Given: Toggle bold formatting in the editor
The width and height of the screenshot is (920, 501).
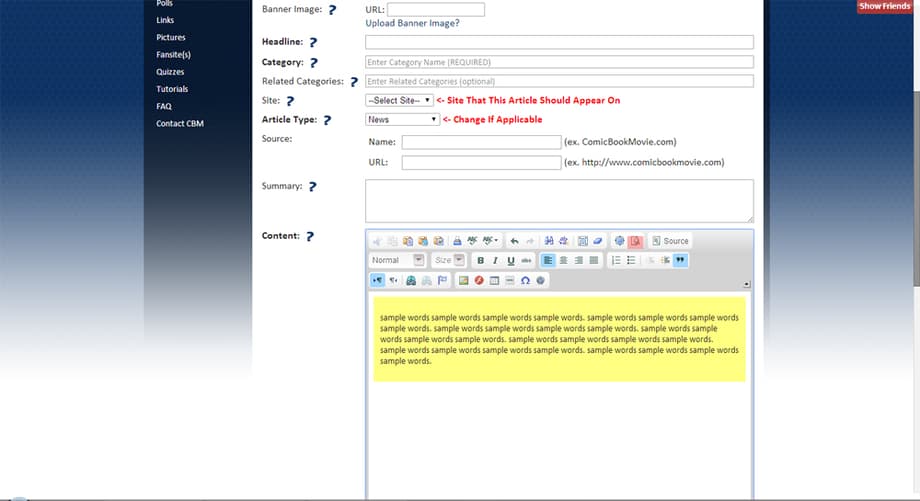Looking at the screenshot, I should point(480,260).
